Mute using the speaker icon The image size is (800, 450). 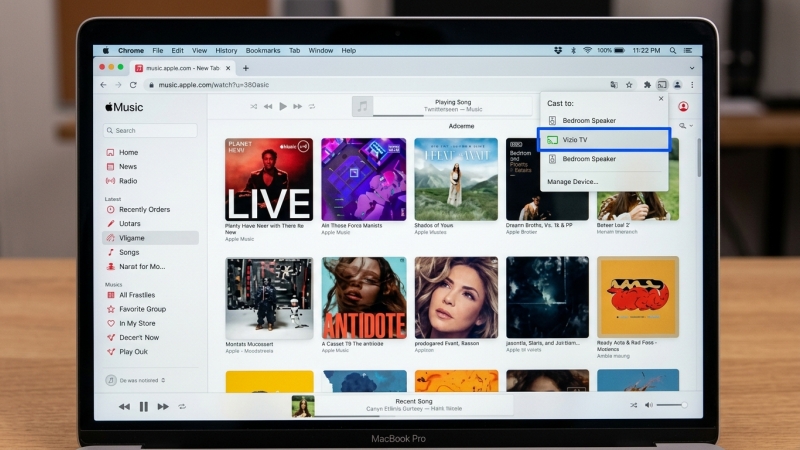pos(648,405)
